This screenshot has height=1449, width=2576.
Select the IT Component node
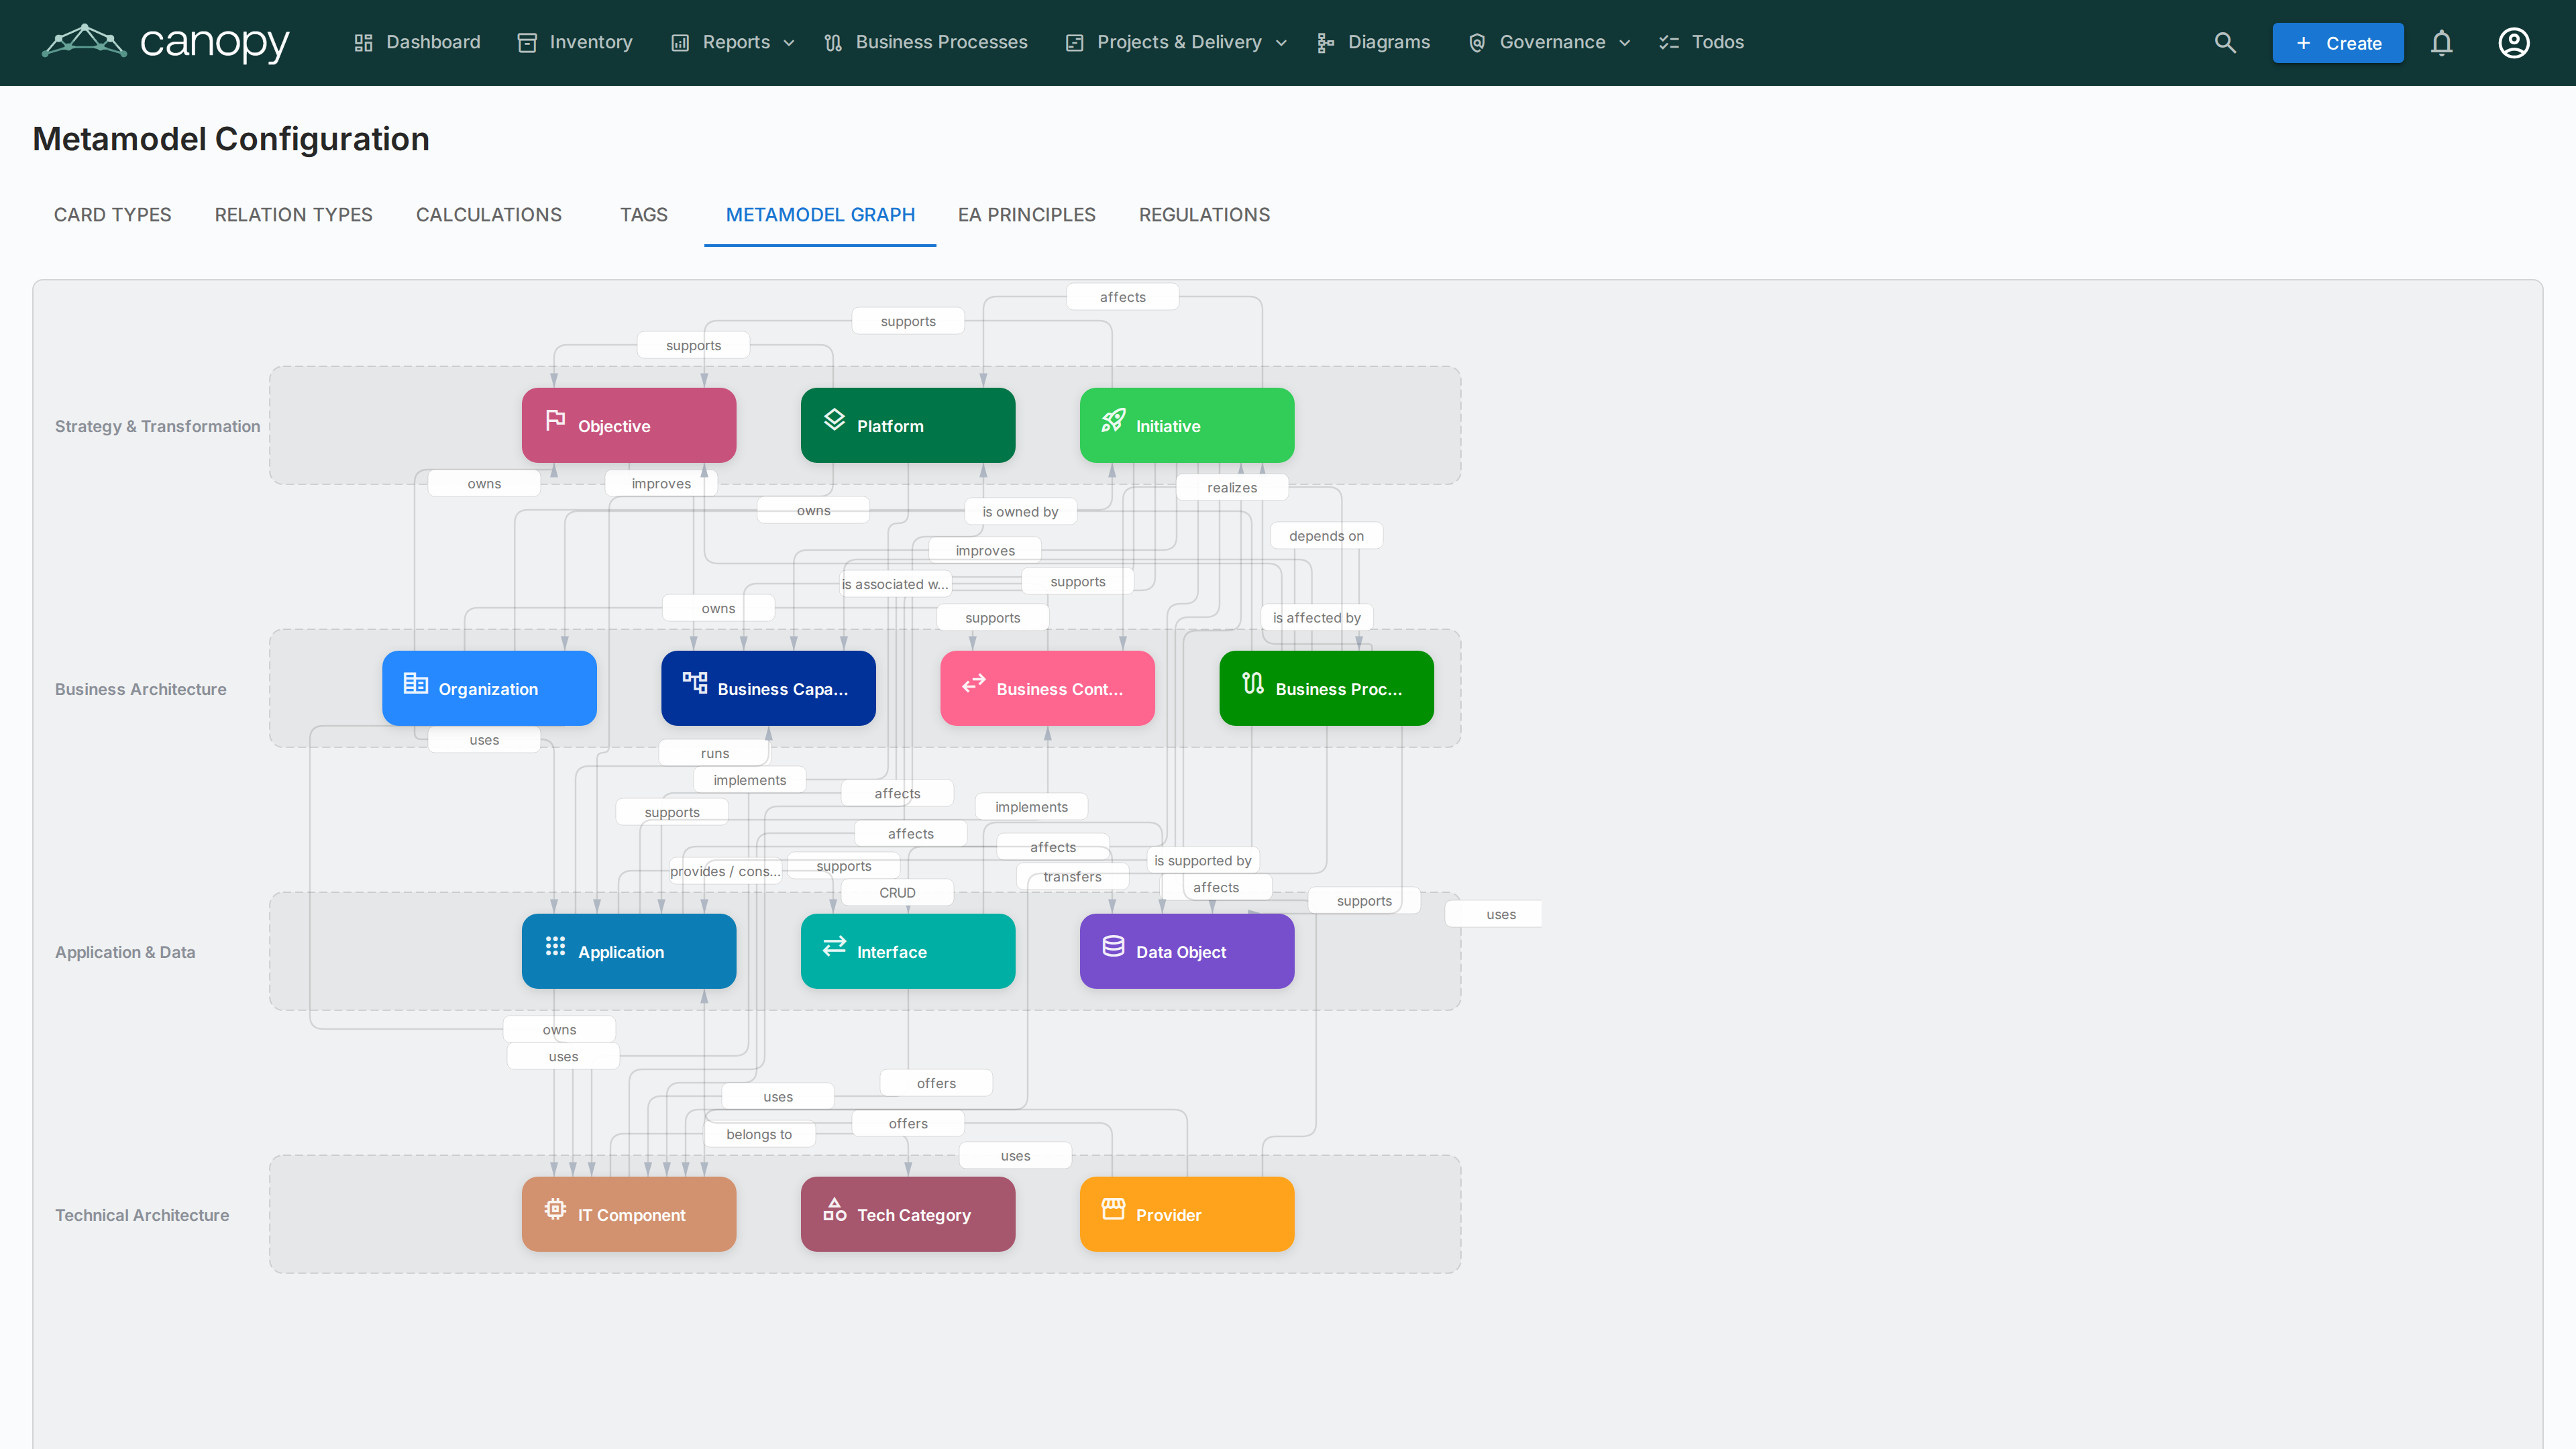pyautogui.click(x=629, y=1215)
